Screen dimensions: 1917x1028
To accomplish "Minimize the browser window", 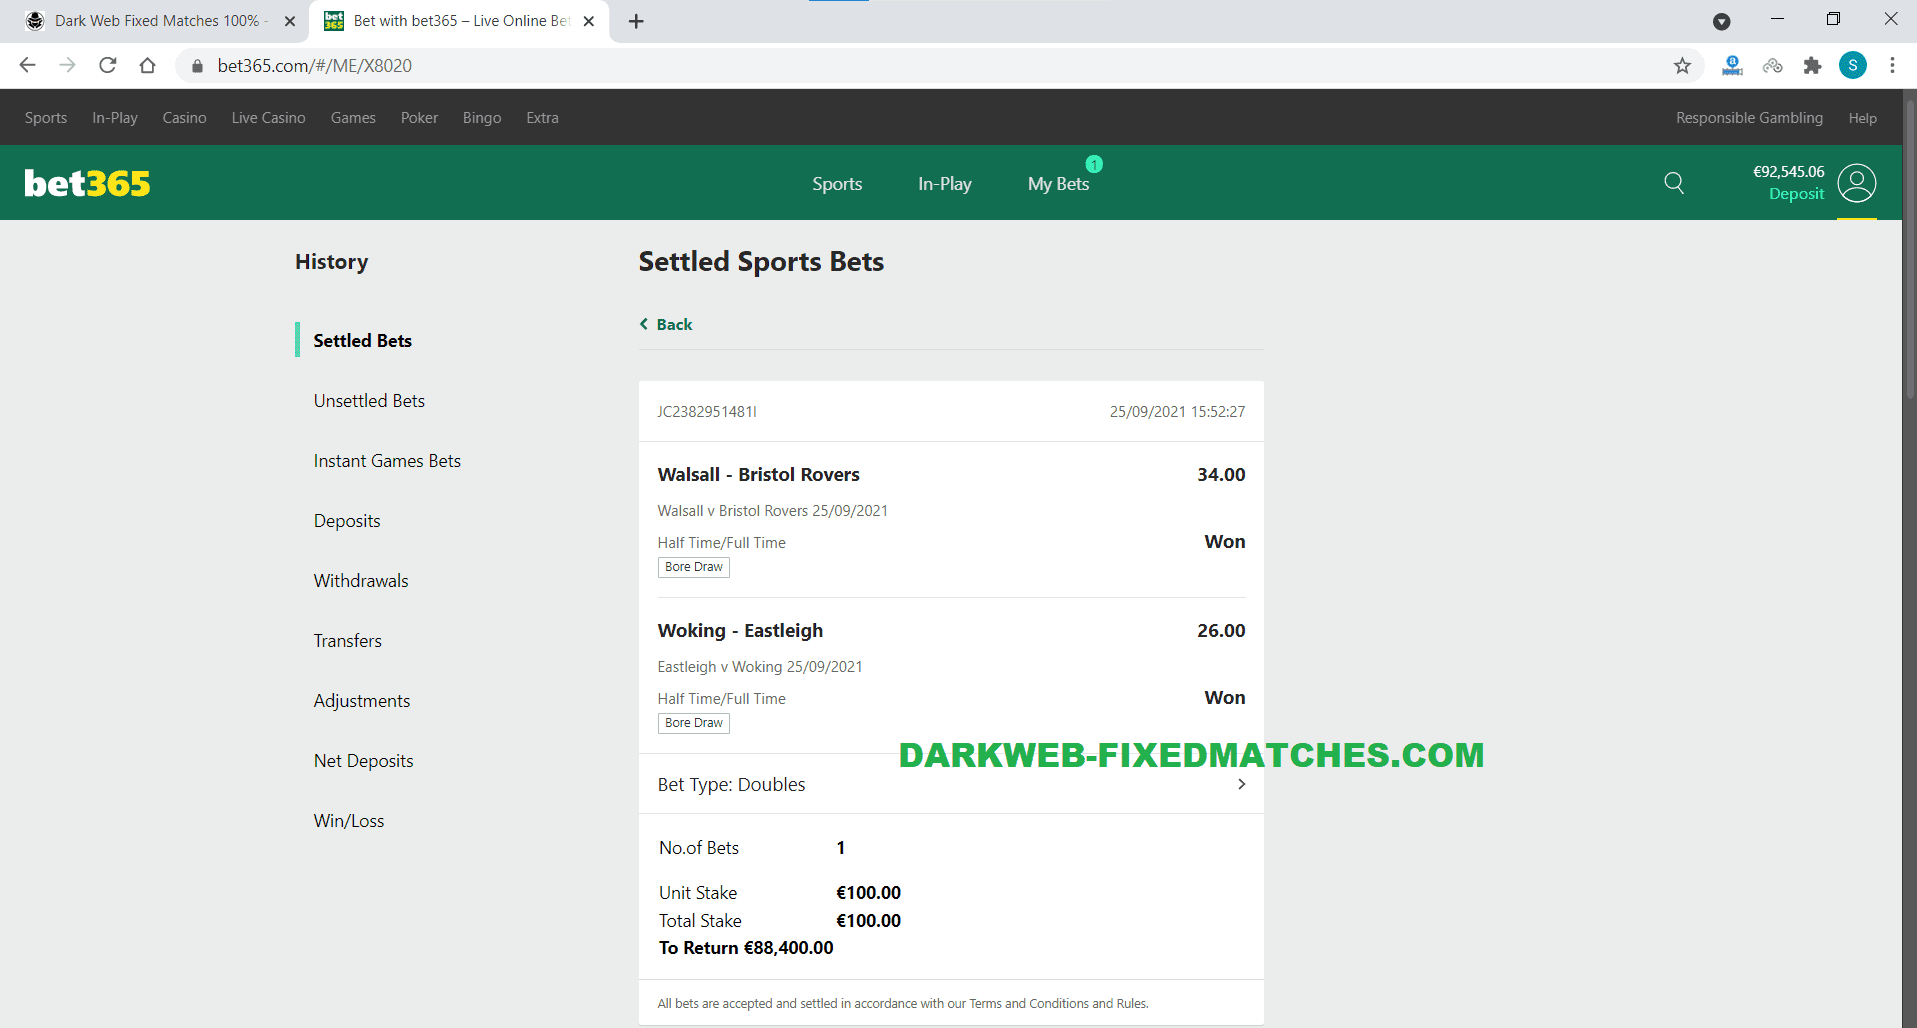I will click(1777, 19).
